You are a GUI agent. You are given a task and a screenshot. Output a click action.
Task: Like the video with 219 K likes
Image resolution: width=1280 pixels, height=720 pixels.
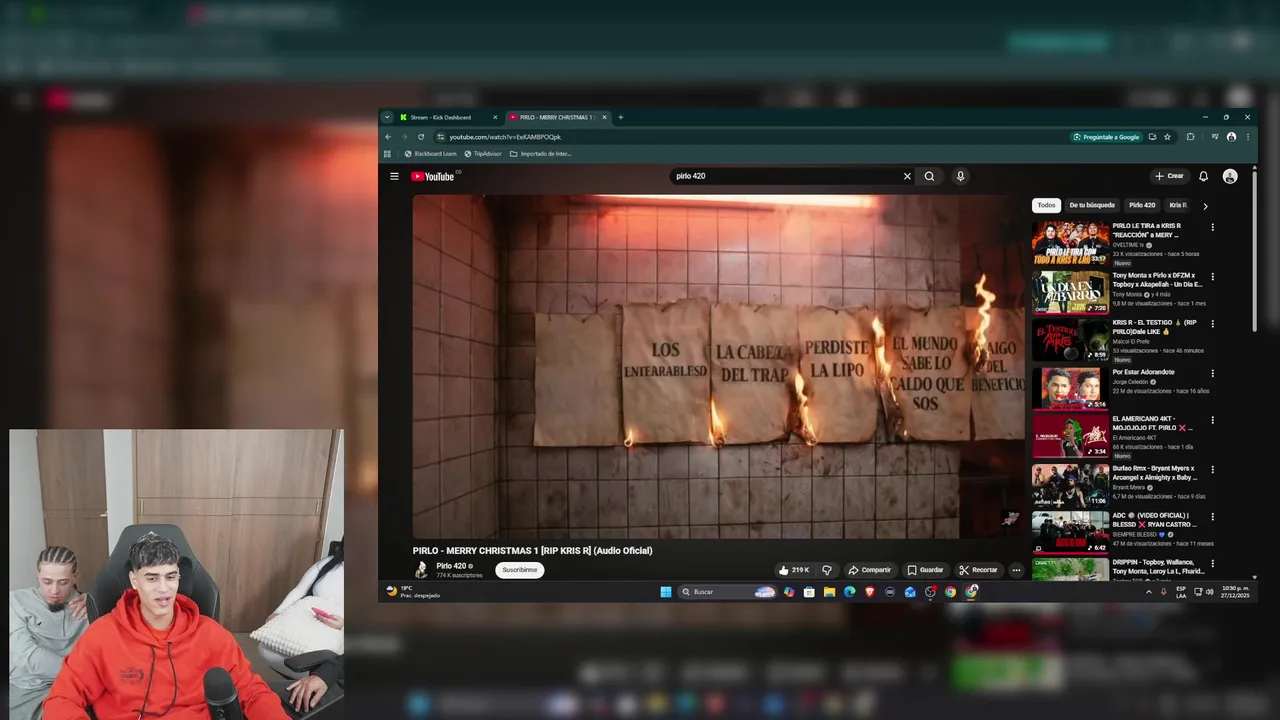click(795, 570)
